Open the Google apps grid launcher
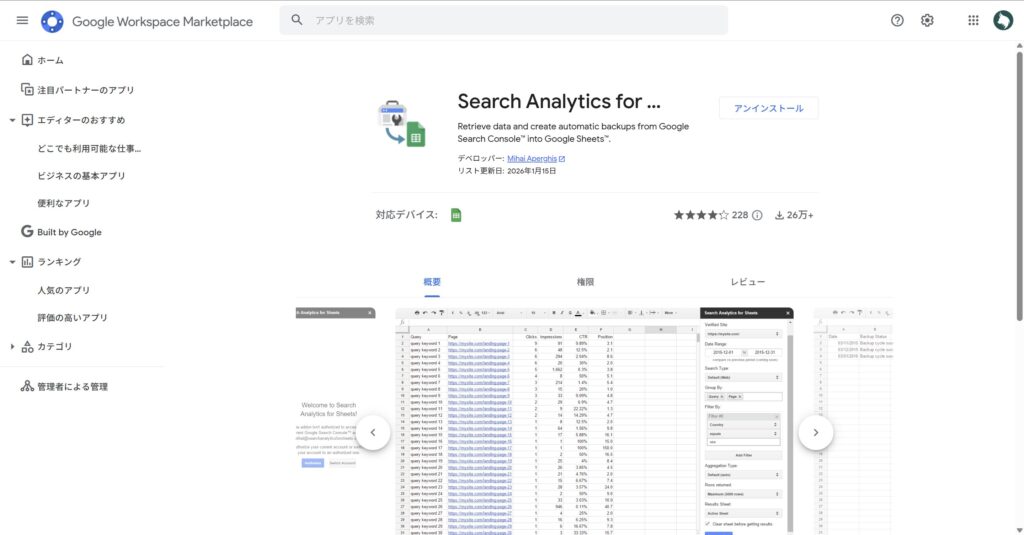 pos(973,20)
